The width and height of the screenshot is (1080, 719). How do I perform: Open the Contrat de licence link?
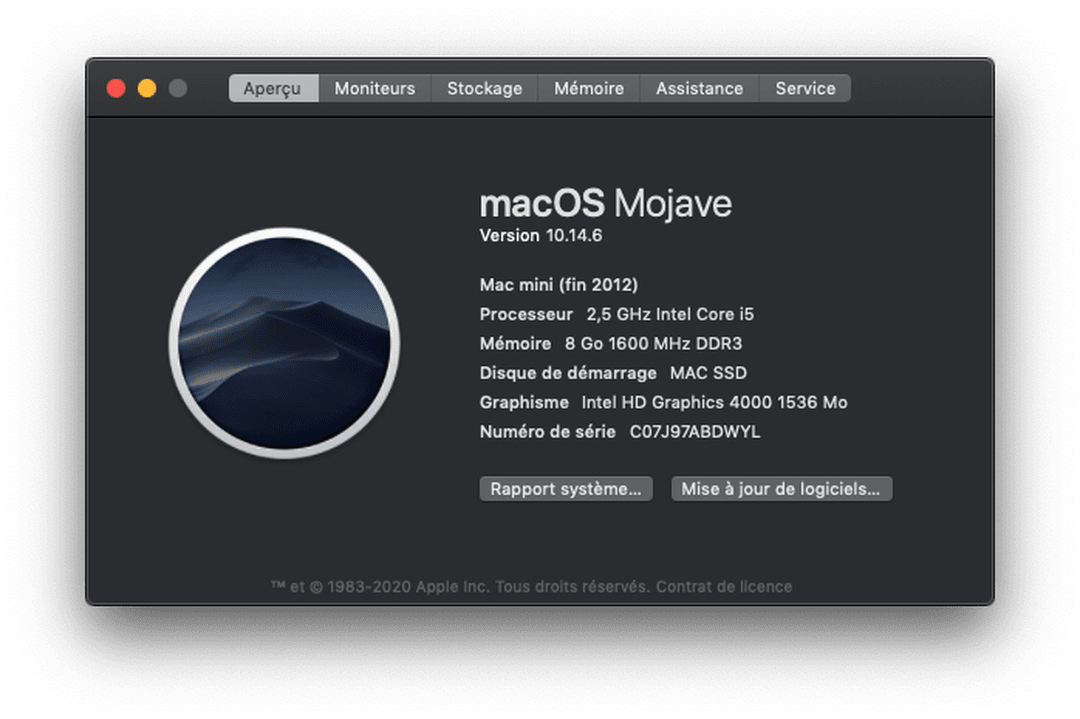(724, 587)
